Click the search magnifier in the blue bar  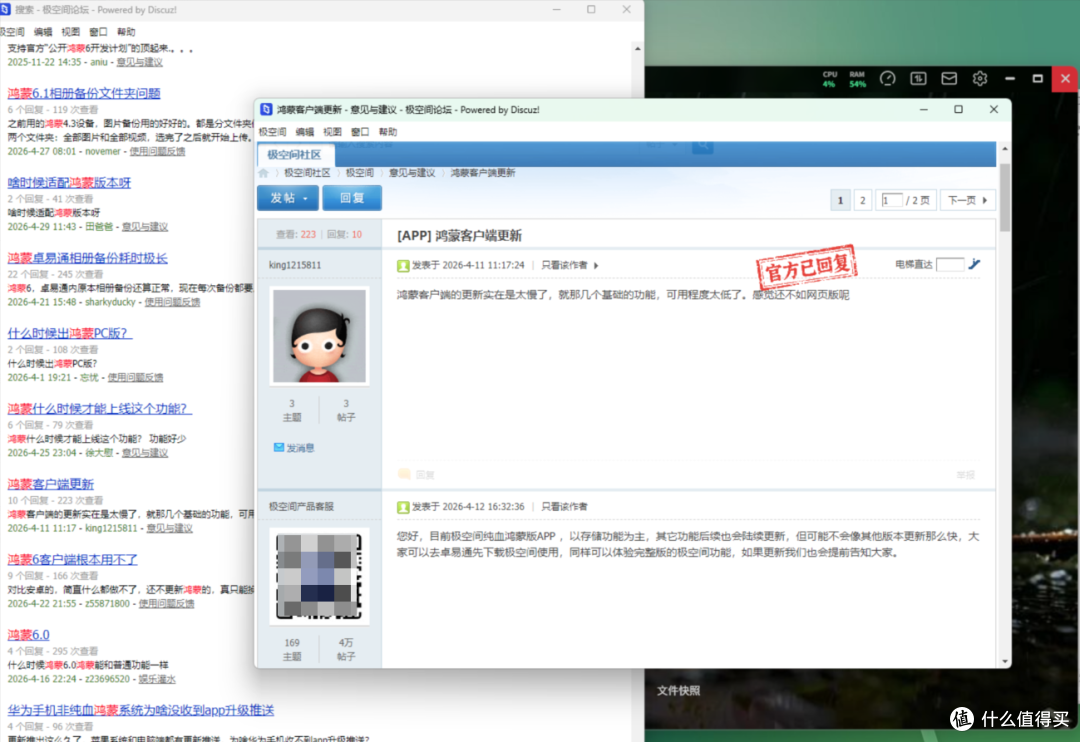tap(703, 146)
